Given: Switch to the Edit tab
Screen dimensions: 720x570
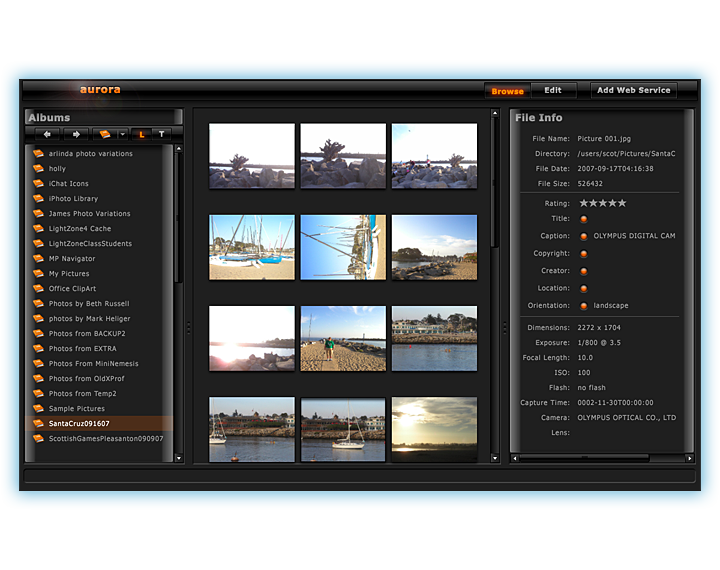Looking at the screenshot, I should [553, 91].
